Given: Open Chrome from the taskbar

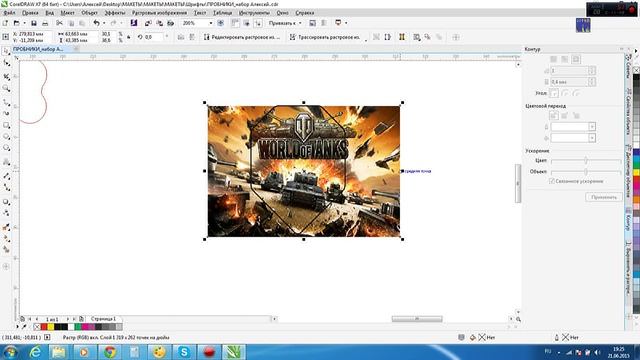Looking at the screenshot, I should tap(110, 352).
